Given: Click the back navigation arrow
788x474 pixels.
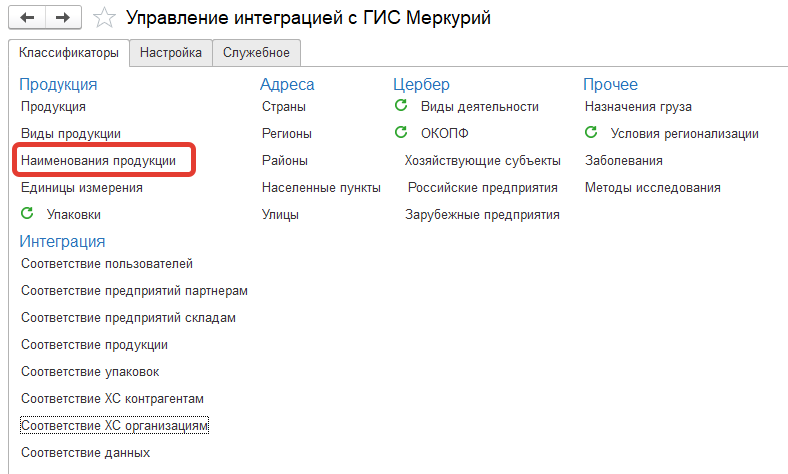Looking at the screenshot, I should [x=27, y=18].
